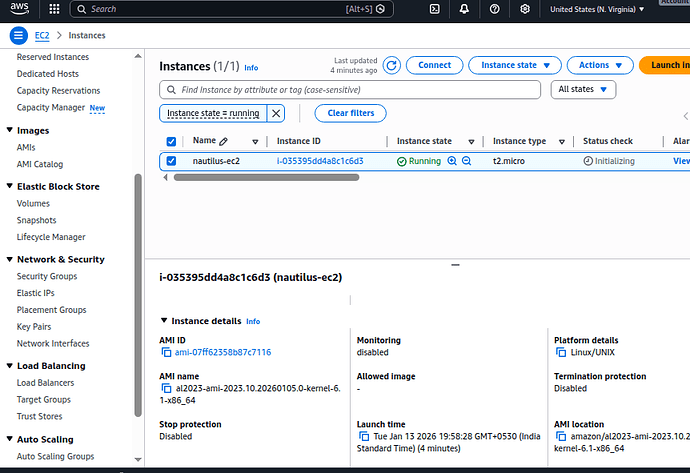
Task: Open the Instance state dropdown
Action: [x=515, y=65]
